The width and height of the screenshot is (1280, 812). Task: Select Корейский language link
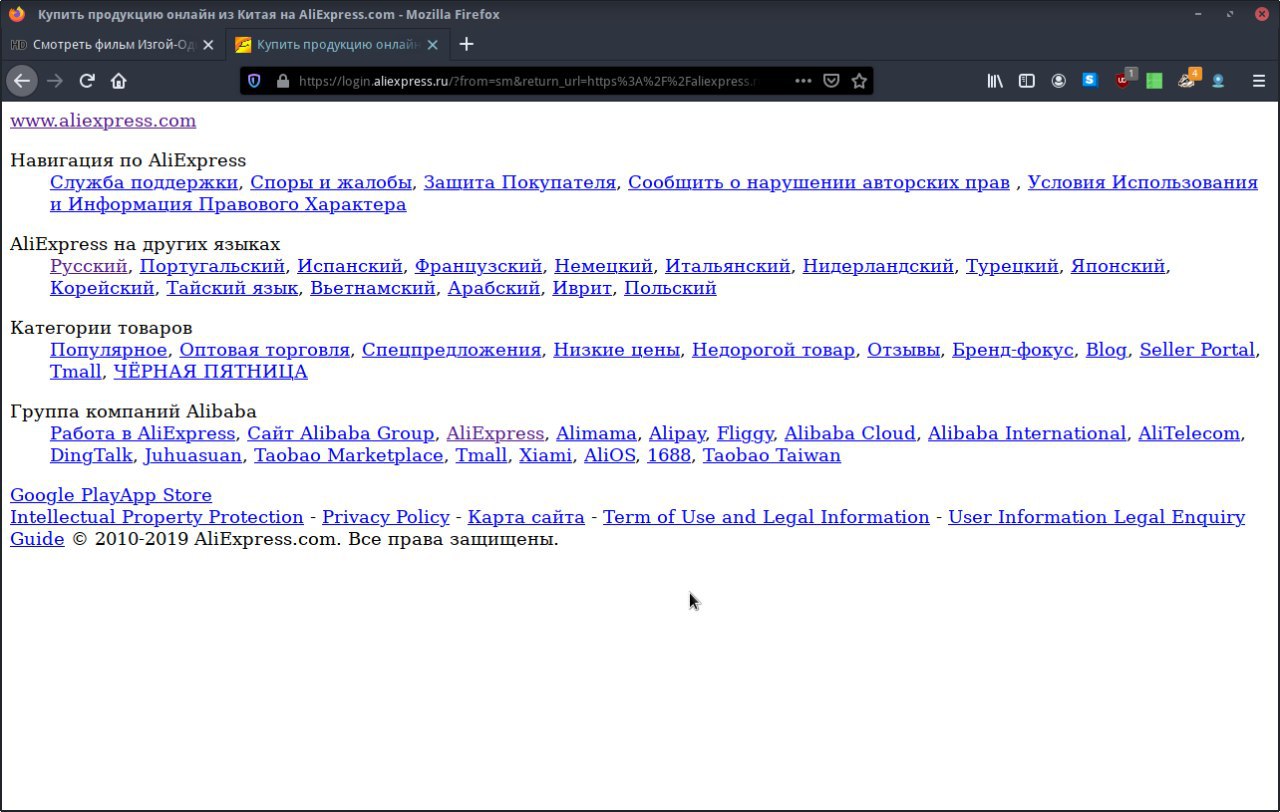coord(102,288)
